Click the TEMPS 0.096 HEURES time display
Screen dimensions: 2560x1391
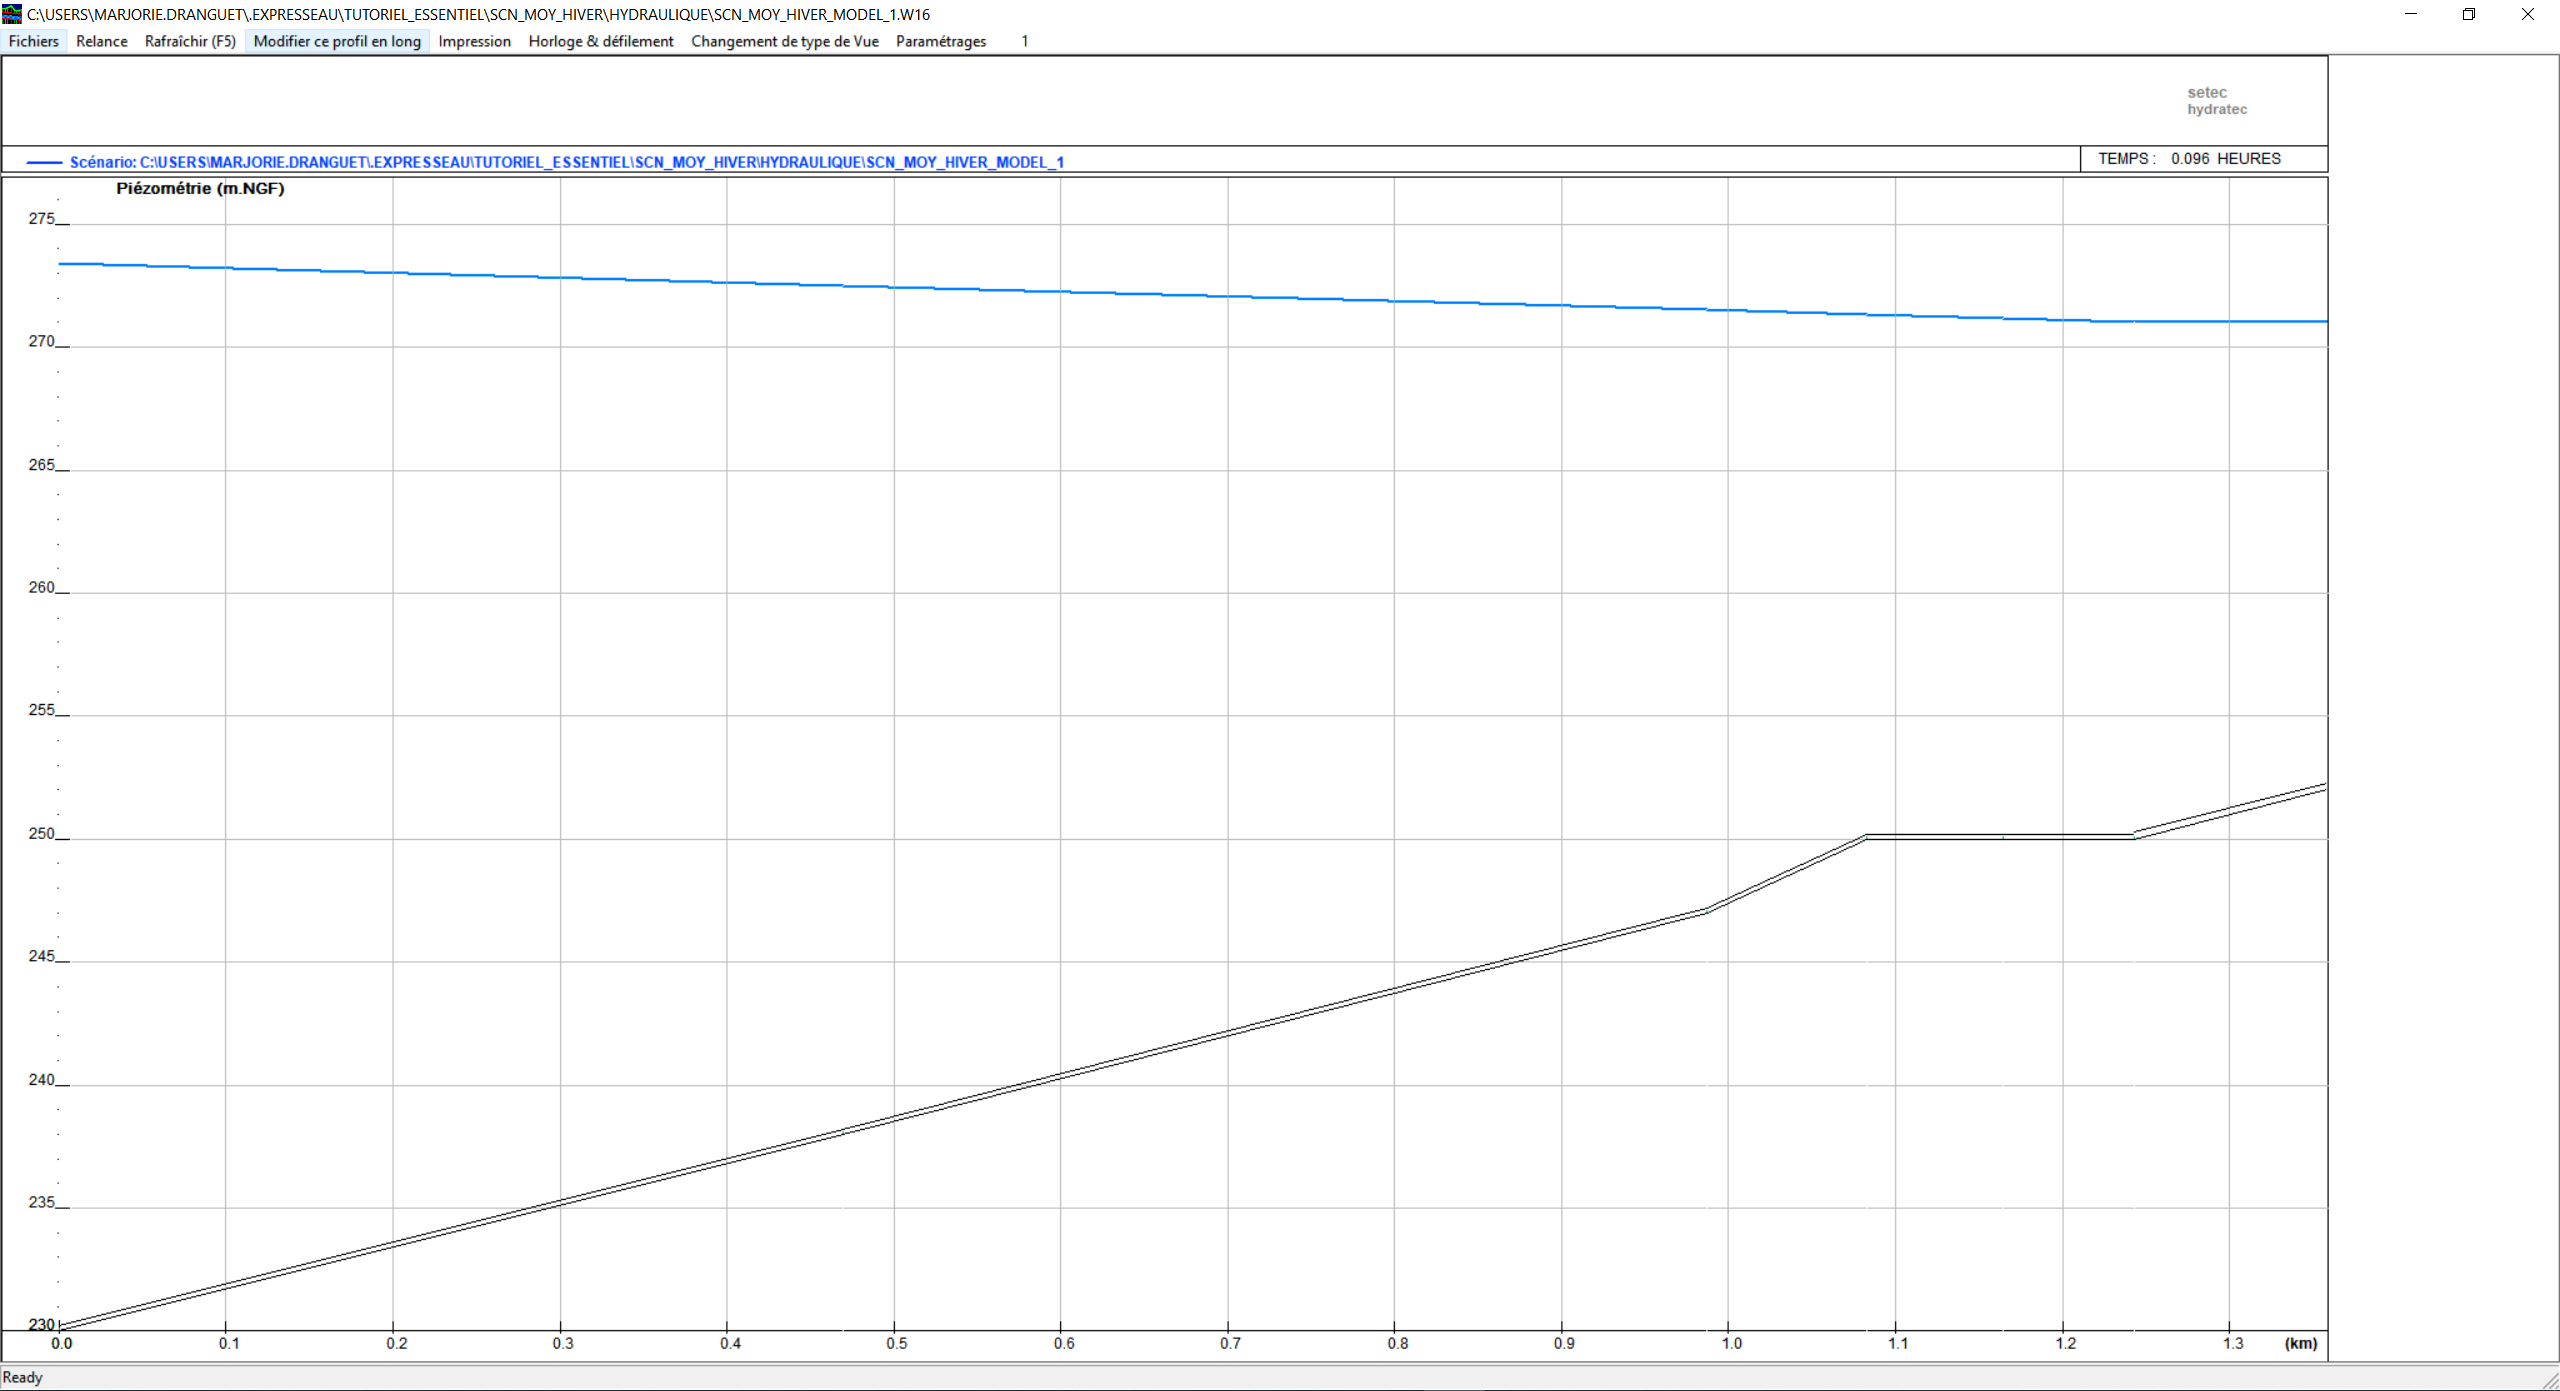click(x=2188, y=159)
